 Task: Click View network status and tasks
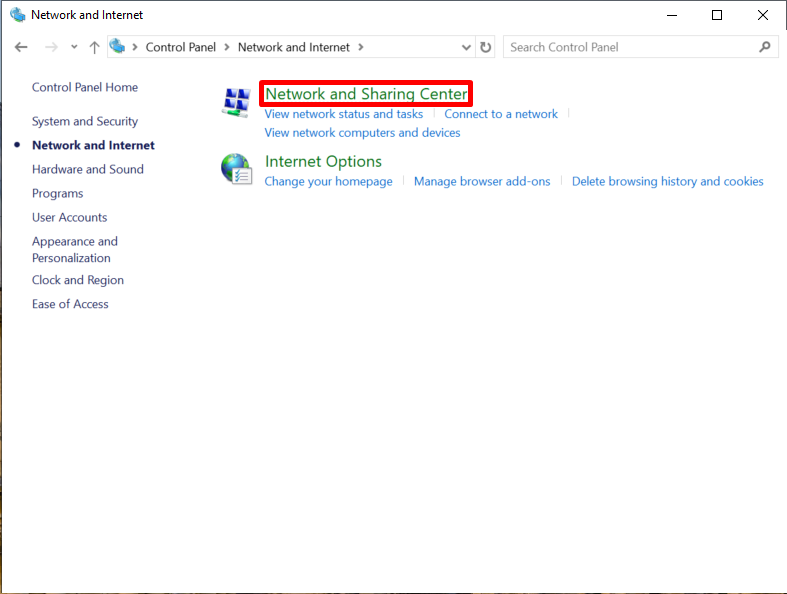(x=343, y=114)
